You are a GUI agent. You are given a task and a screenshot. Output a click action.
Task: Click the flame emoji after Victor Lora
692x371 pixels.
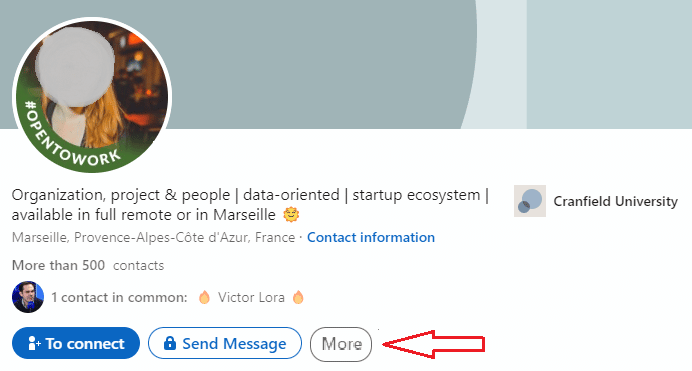[298, 297]
